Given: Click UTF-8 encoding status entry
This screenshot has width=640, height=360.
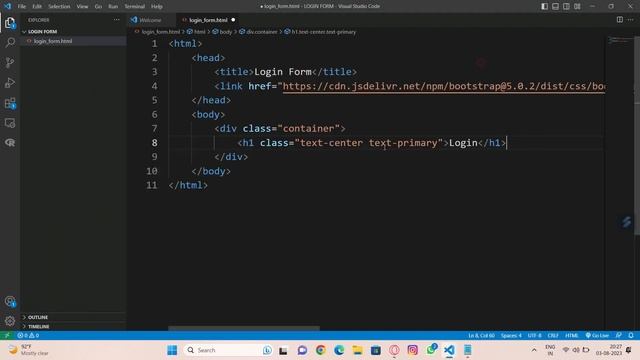Looking at the screenshot, I should [x=535, y=335].
